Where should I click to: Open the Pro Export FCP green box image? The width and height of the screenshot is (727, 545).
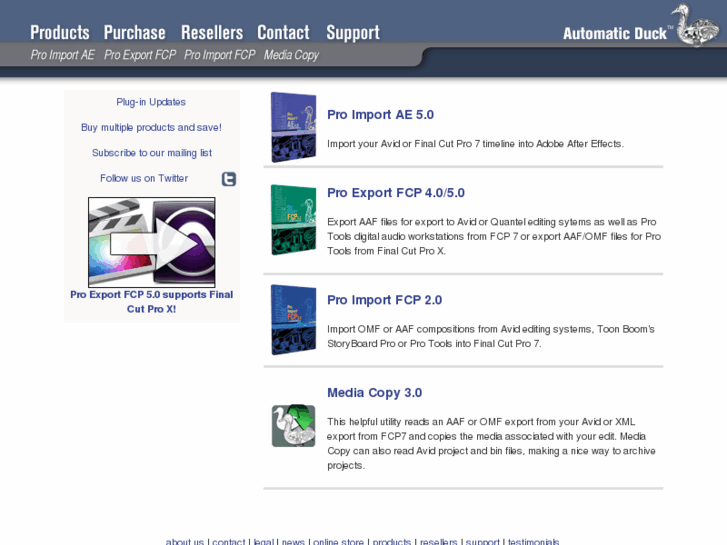pos(293,220)
